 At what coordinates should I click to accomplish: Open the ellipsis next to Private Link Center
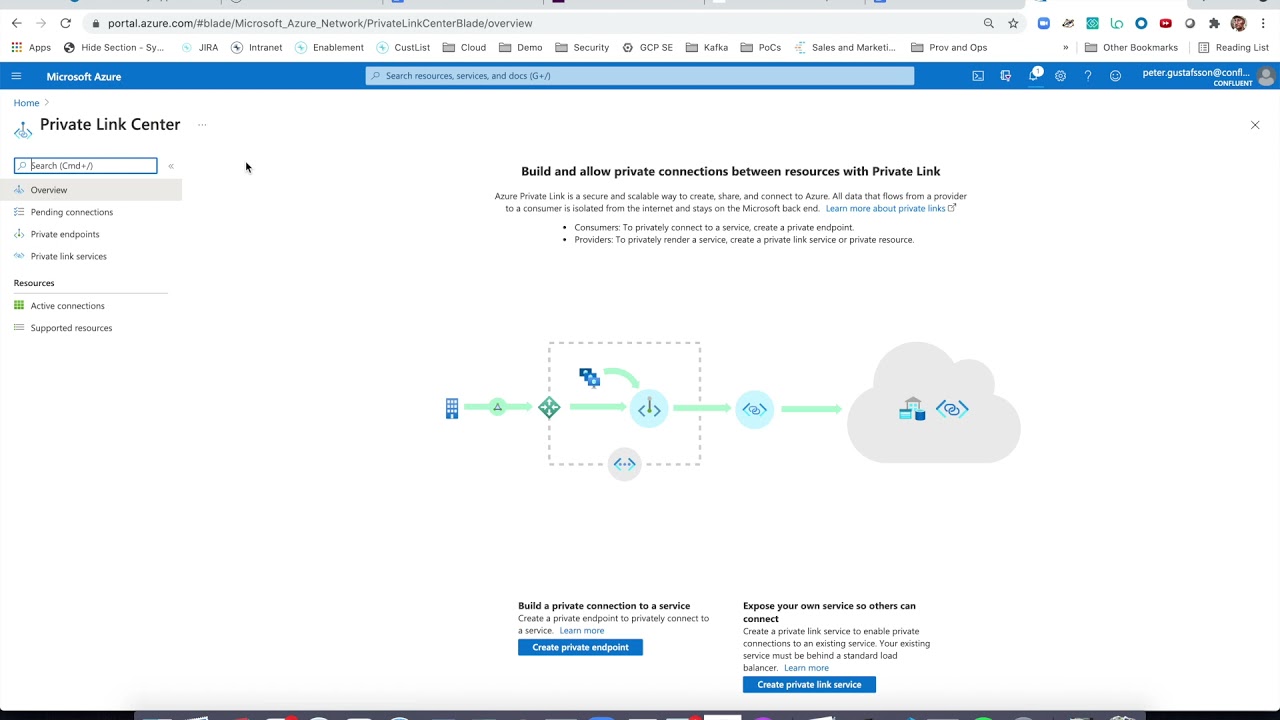(202, 125)
